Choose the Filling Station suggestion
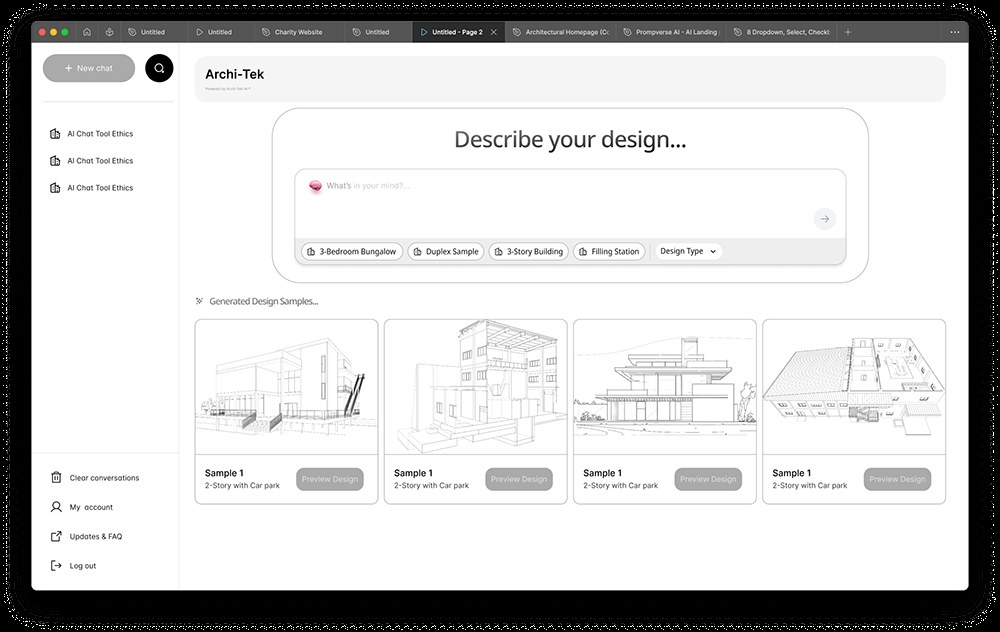Image resolution: width=1000 pixels, height=632 pixels. pos(609,252)
